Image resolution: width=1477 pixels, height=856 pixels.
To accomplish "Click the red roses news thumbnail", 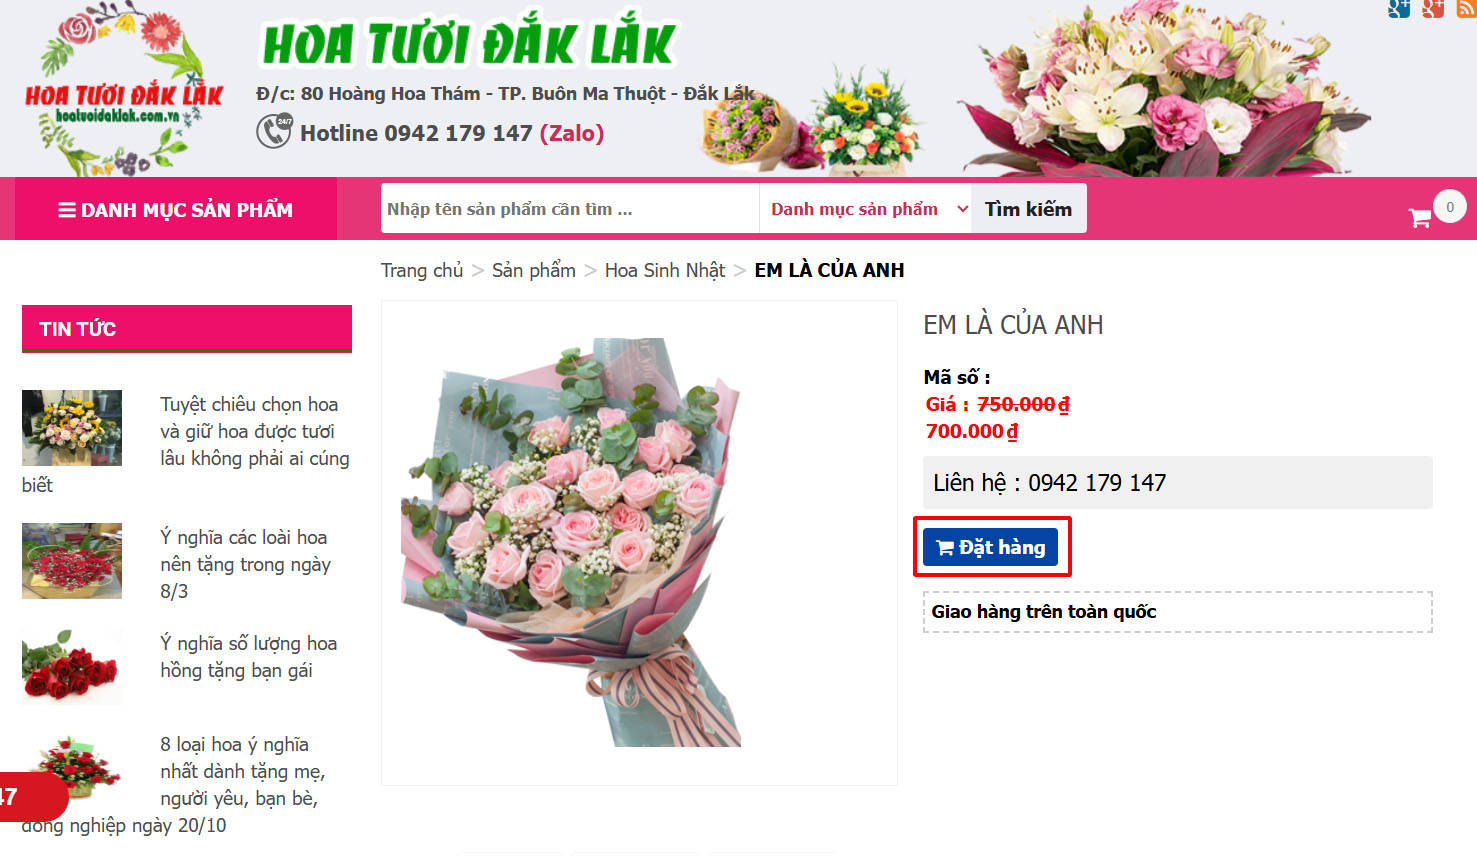I will click(72, 667).
